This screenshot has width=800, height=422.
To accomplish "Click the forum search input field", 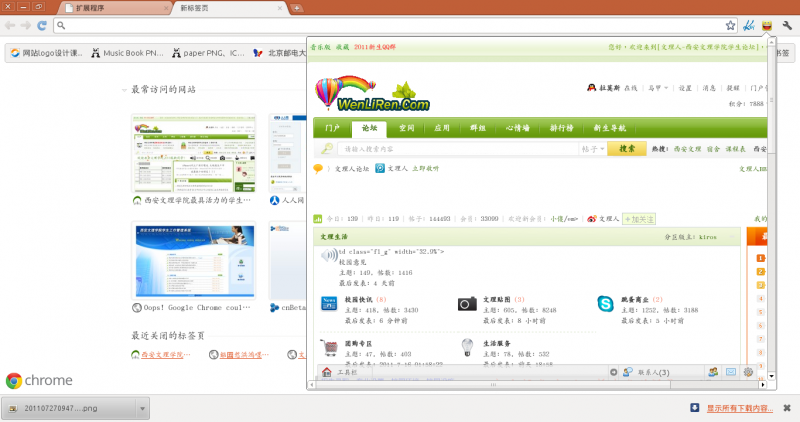I will (458, 149).
